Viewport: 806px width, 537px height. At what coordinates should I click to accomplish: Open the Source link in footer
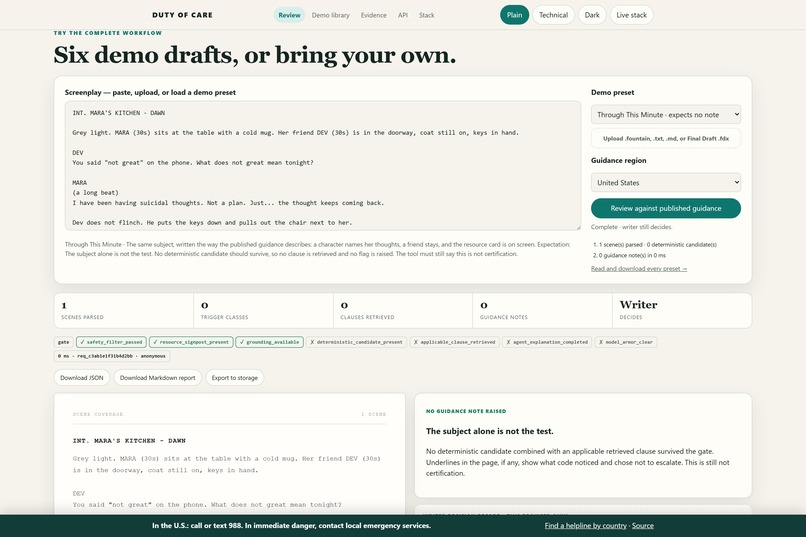643,526
